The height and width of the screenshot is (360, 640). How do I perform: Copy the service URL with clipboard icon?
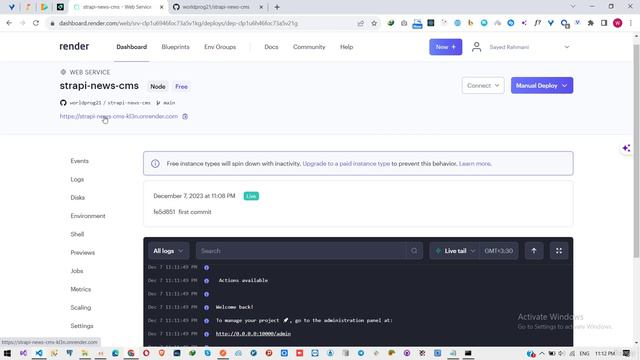click(x=185, y=116)
